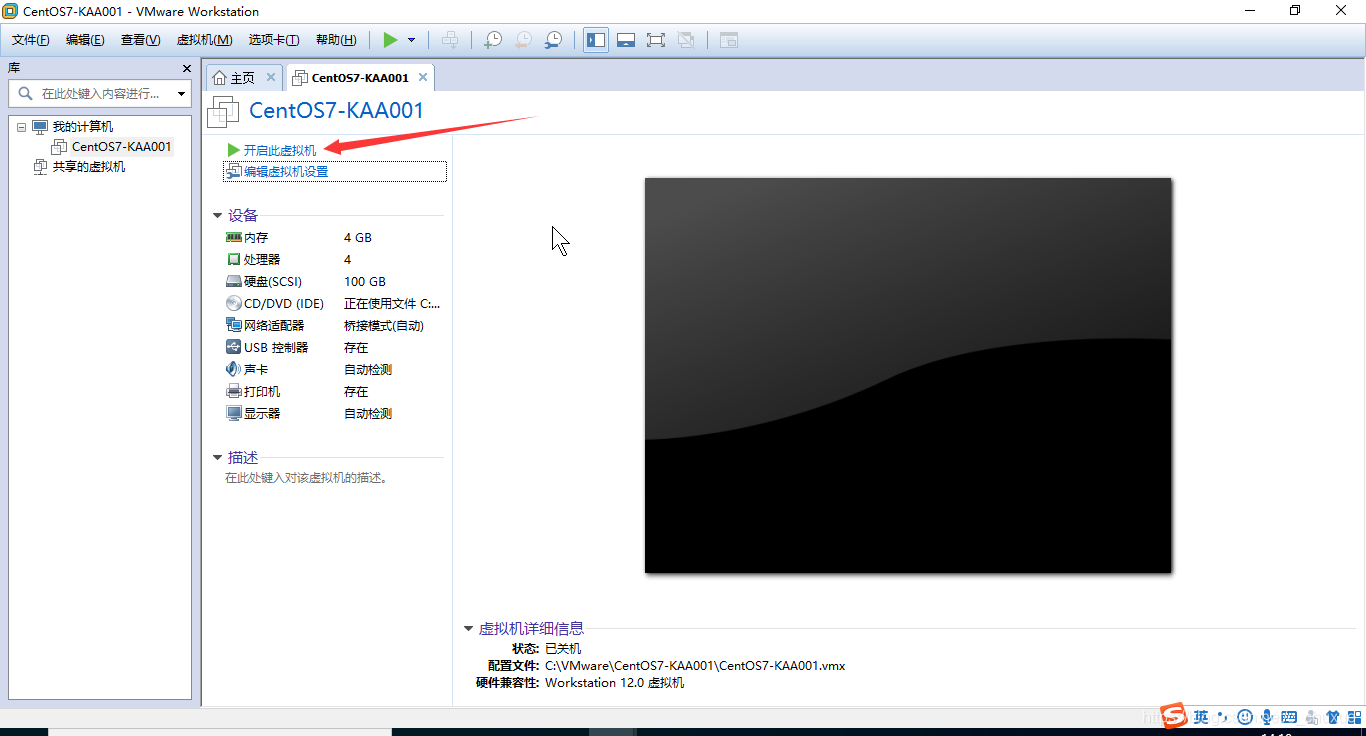This screenshot has height=736, width=1366.
Task: Click the library search input field
Action: [x=100, y=93]
